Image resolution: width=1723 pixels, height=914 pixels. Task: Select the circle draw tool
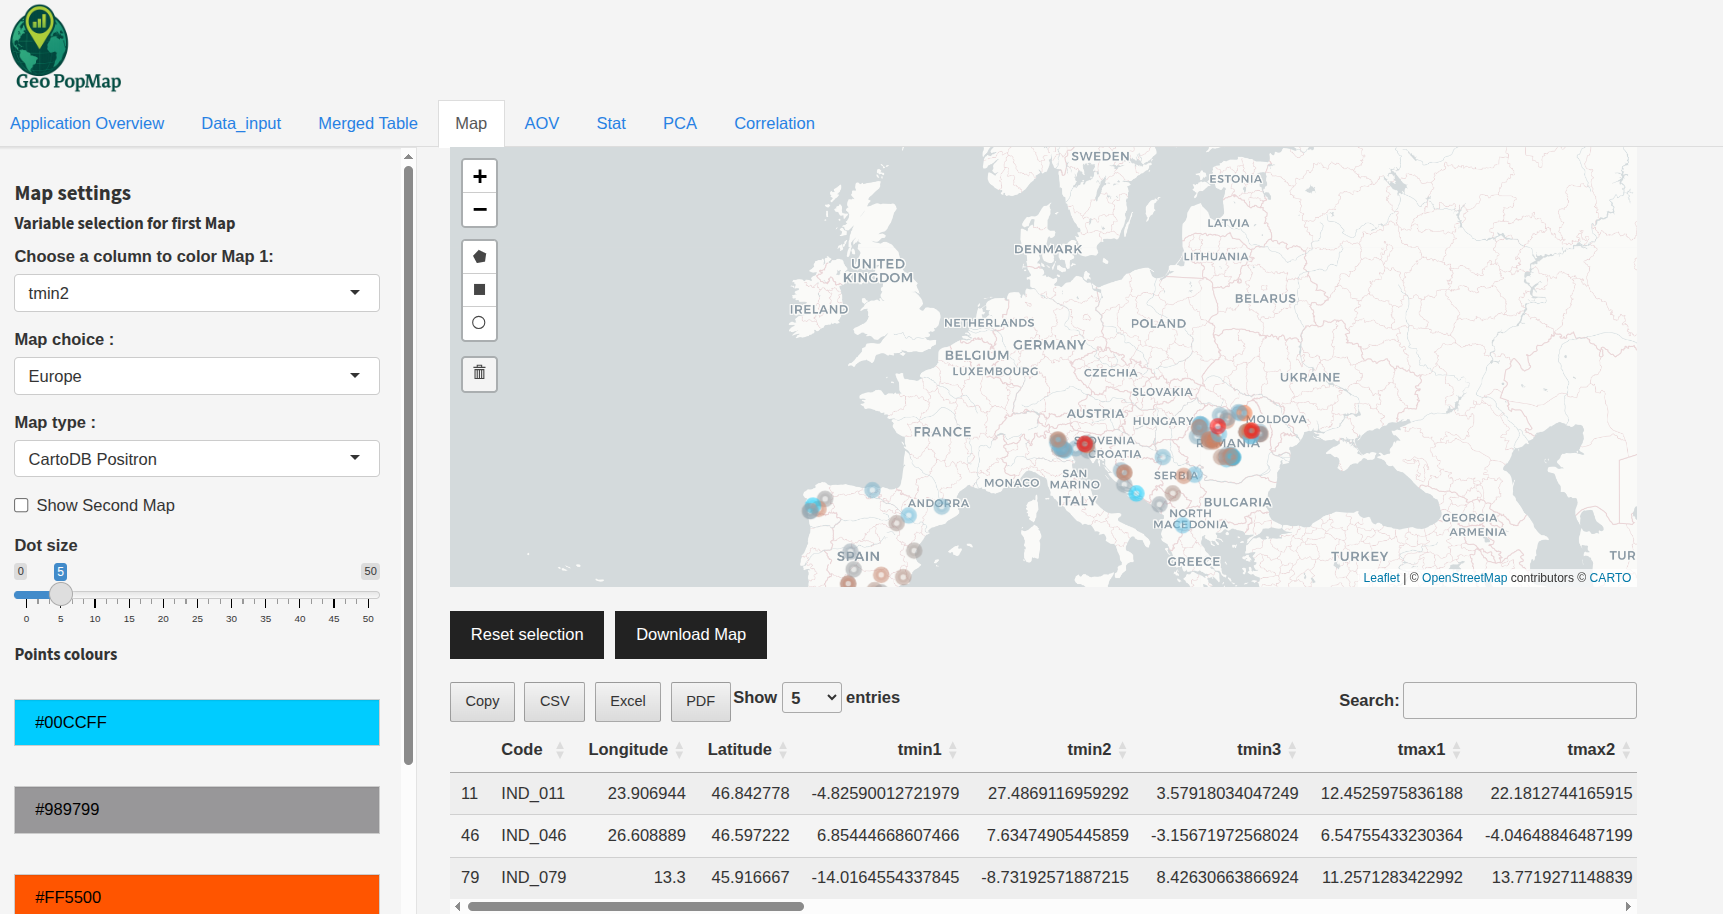pos(479,323)
